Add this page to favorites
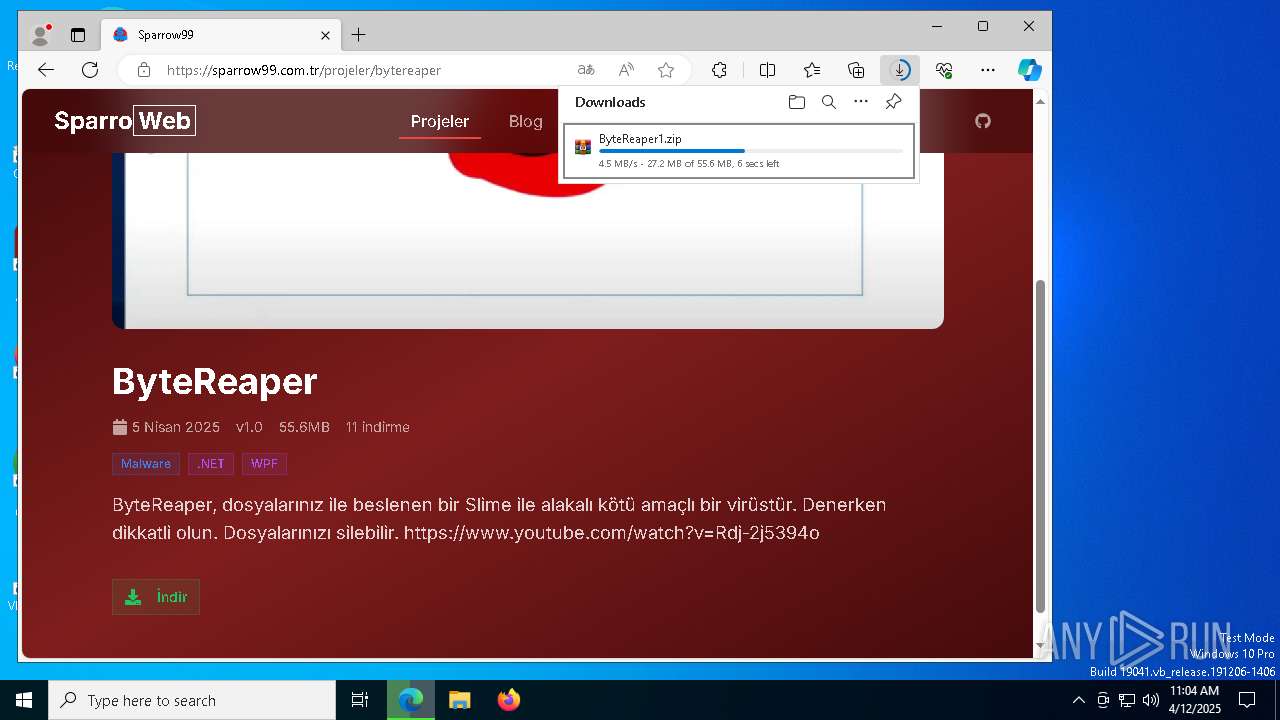The height and width of the screenshot is (720, 1280). [666, 70]
